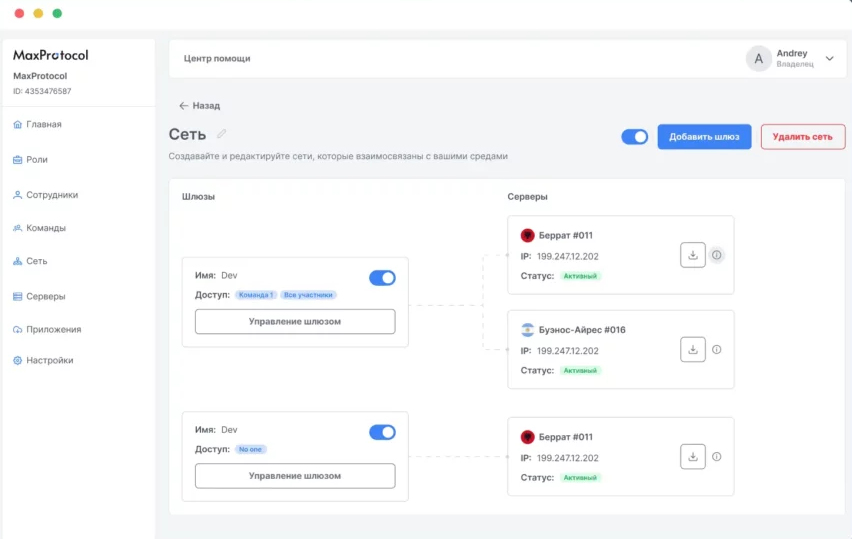Show info for top Беррат #011 server

point(717,255)
